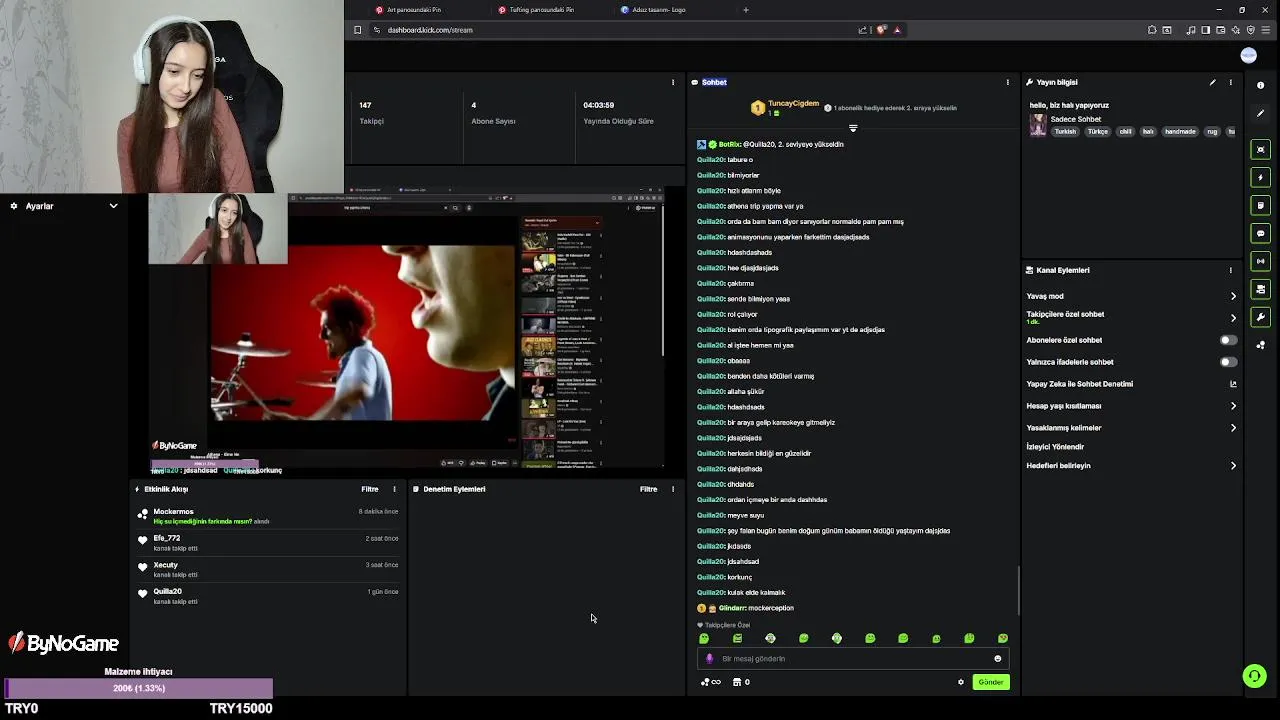Edit stream info with the pencil in Yayın bilgisi
Image resolution: width=1280 pixels, height=720 pixels.
pyautogui.click(x=1212, y=82)
